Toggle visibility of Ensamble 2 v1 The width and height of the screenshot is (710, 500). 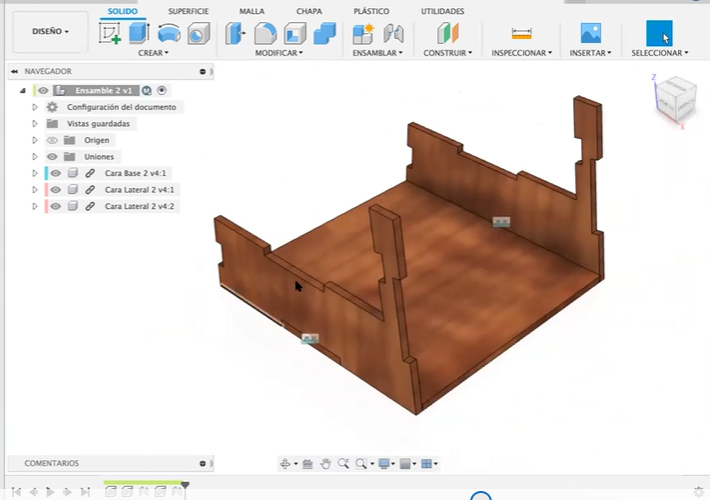click(43, 91)
